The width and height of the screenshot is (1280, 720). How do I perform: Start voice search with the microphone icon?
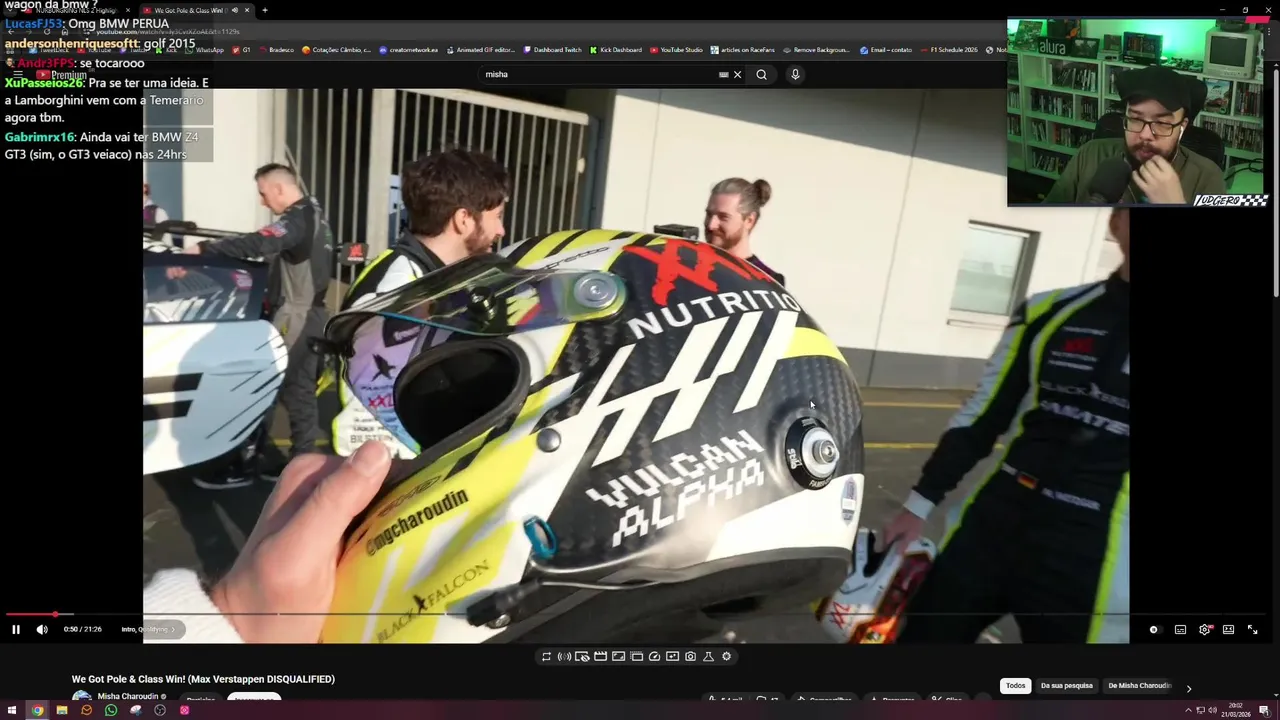795,74
